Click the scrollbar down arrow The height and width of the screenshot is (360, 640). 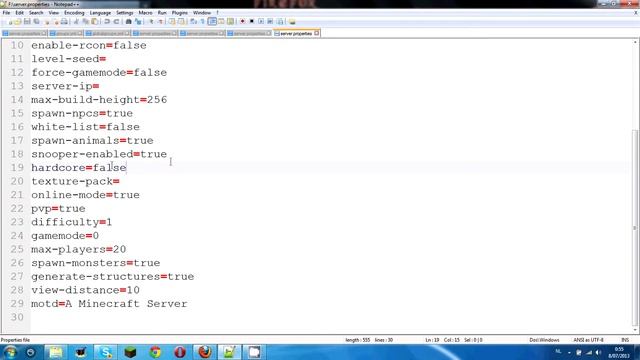point(635,330)
